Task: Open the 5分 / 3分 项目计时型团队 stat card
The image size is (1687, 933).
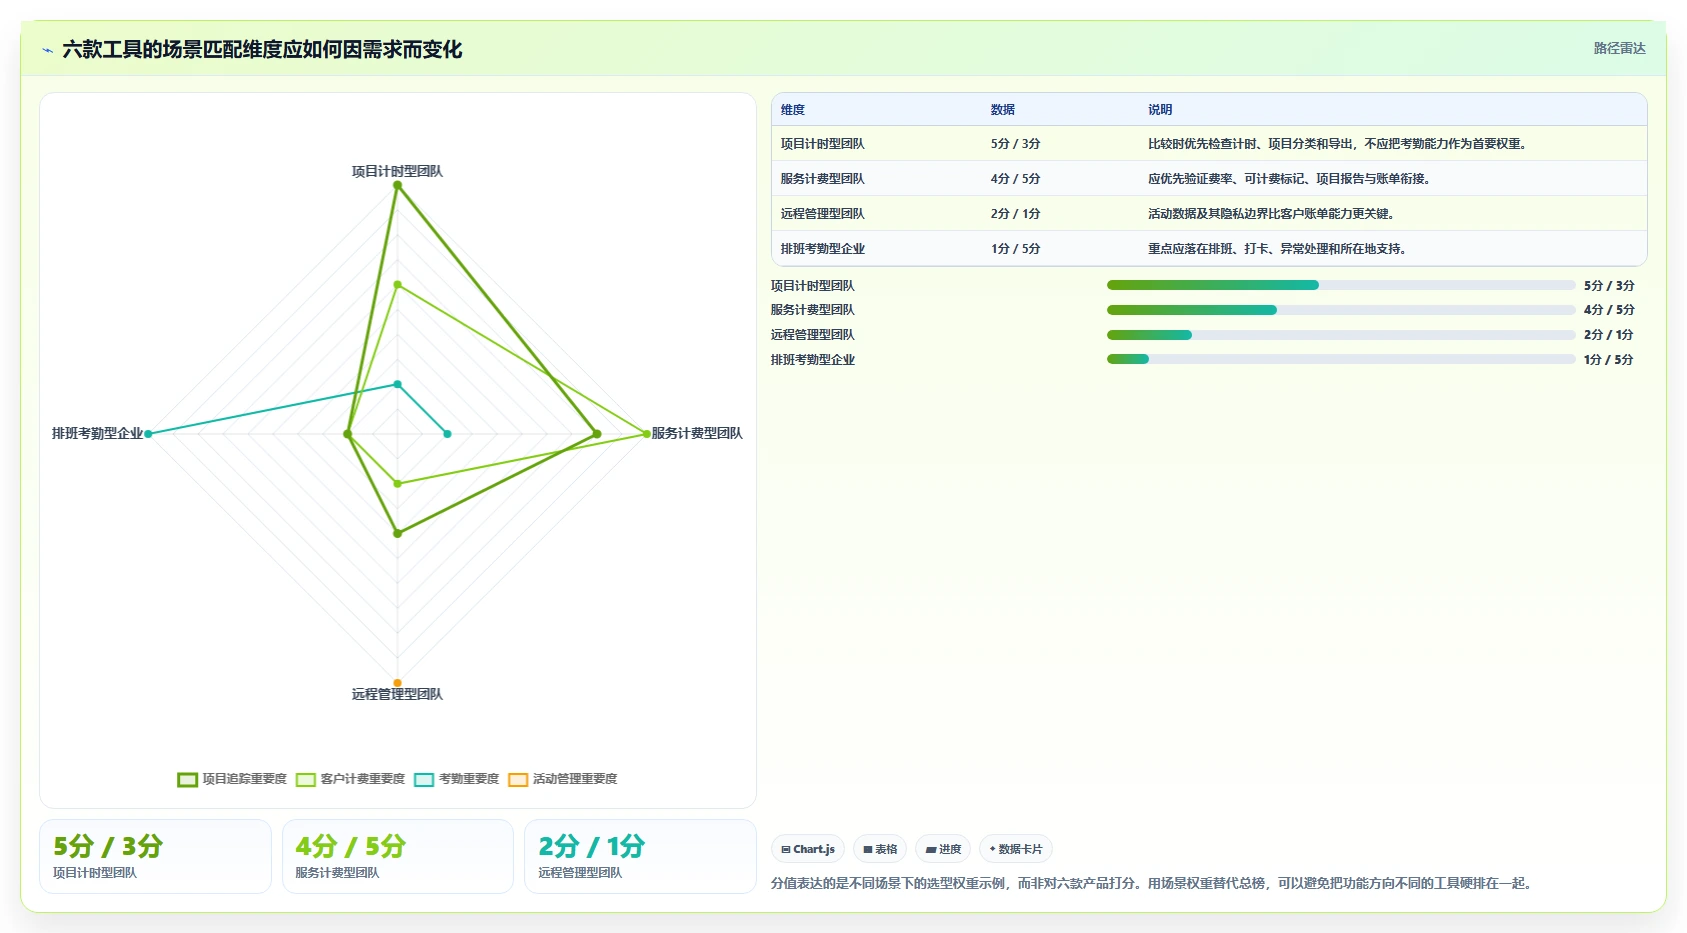Action: tap(155, 856)
